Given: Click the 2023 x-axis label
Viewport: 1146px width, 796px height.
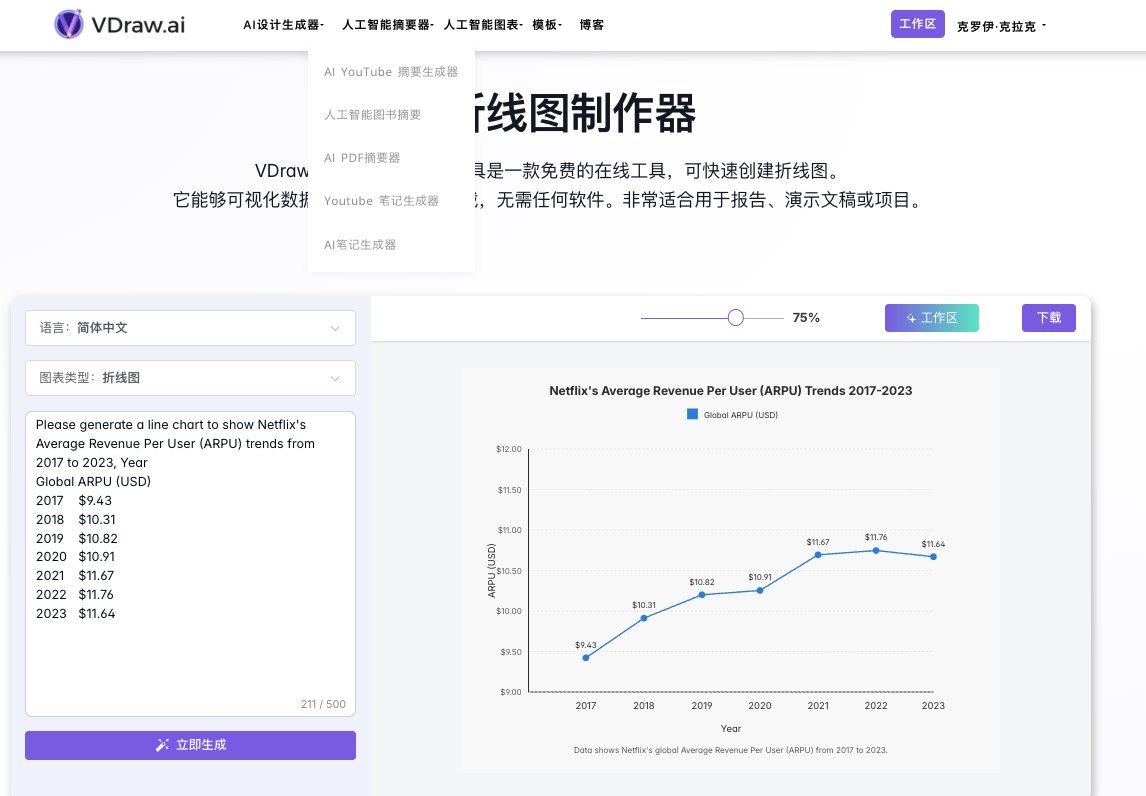Looking at the screenshot, I should pyautogui.click(x=933, y=705).
